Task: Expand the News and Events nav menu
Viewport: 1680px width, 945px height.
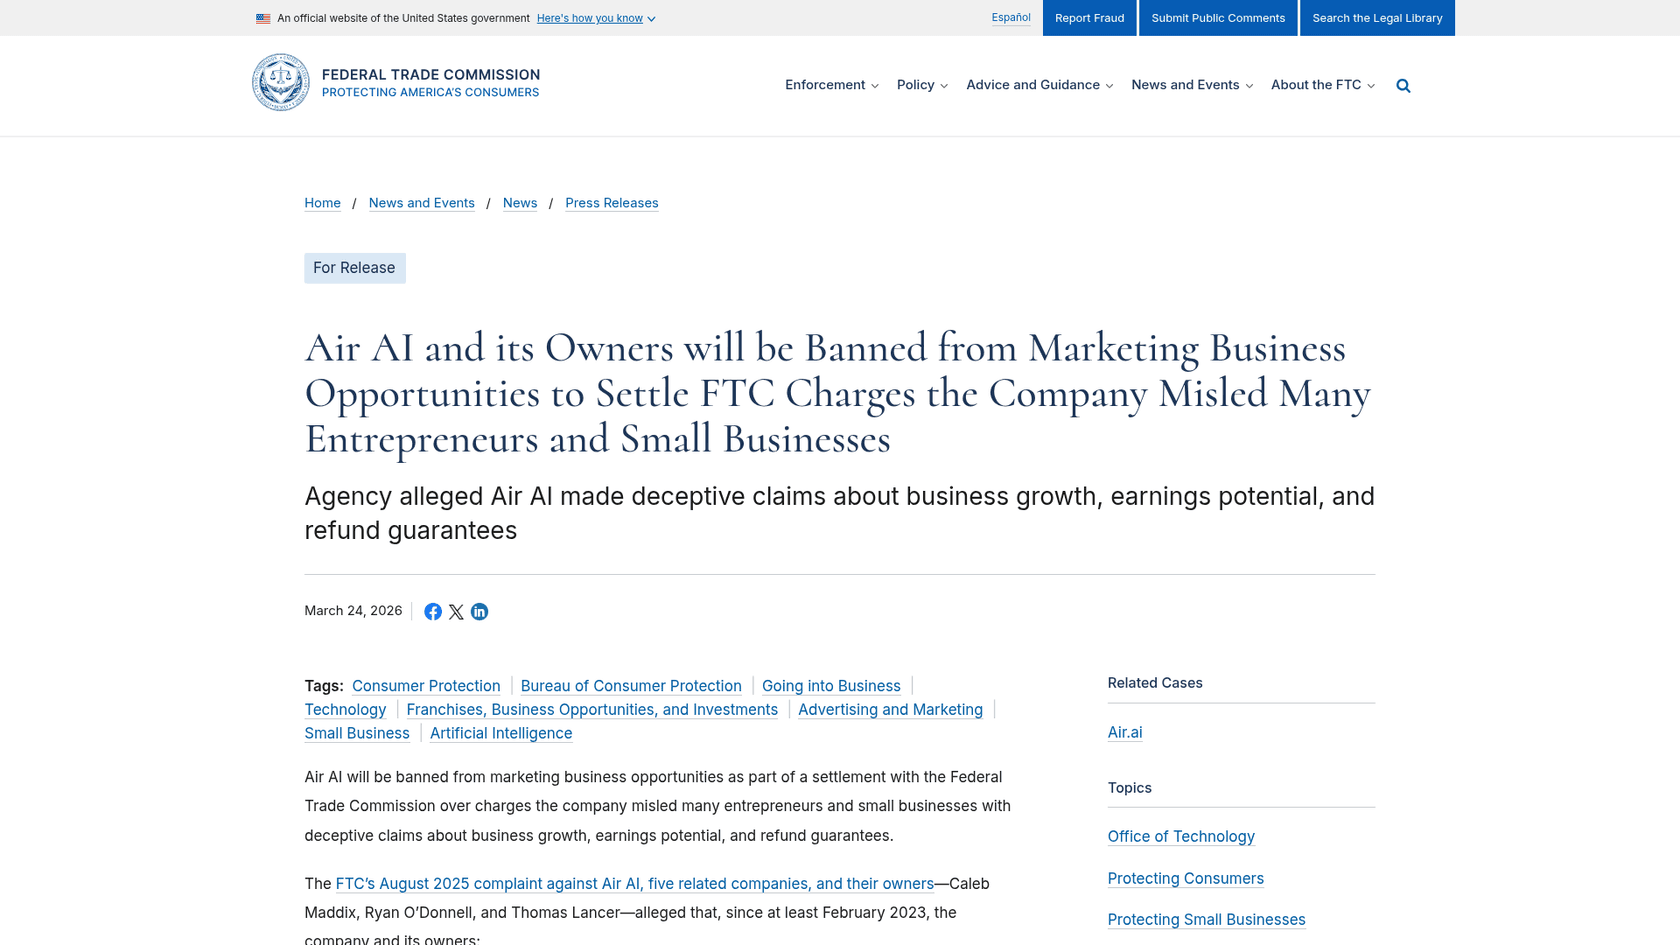Action: [x=1192, y=85]
